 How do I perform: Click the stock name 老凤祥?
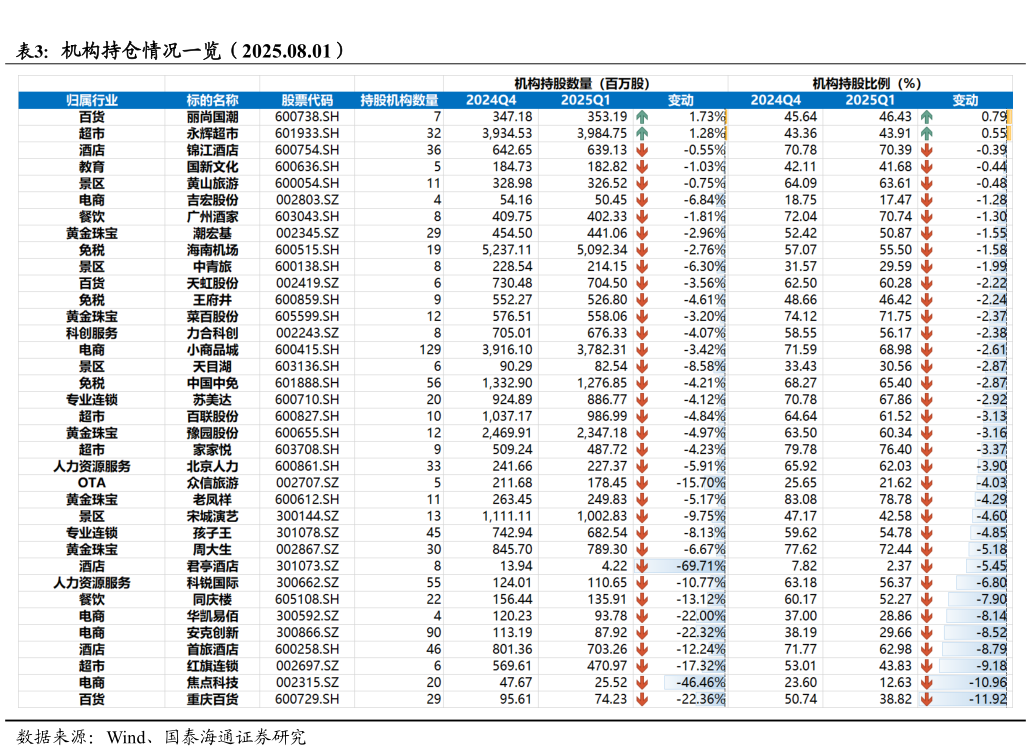212,500
